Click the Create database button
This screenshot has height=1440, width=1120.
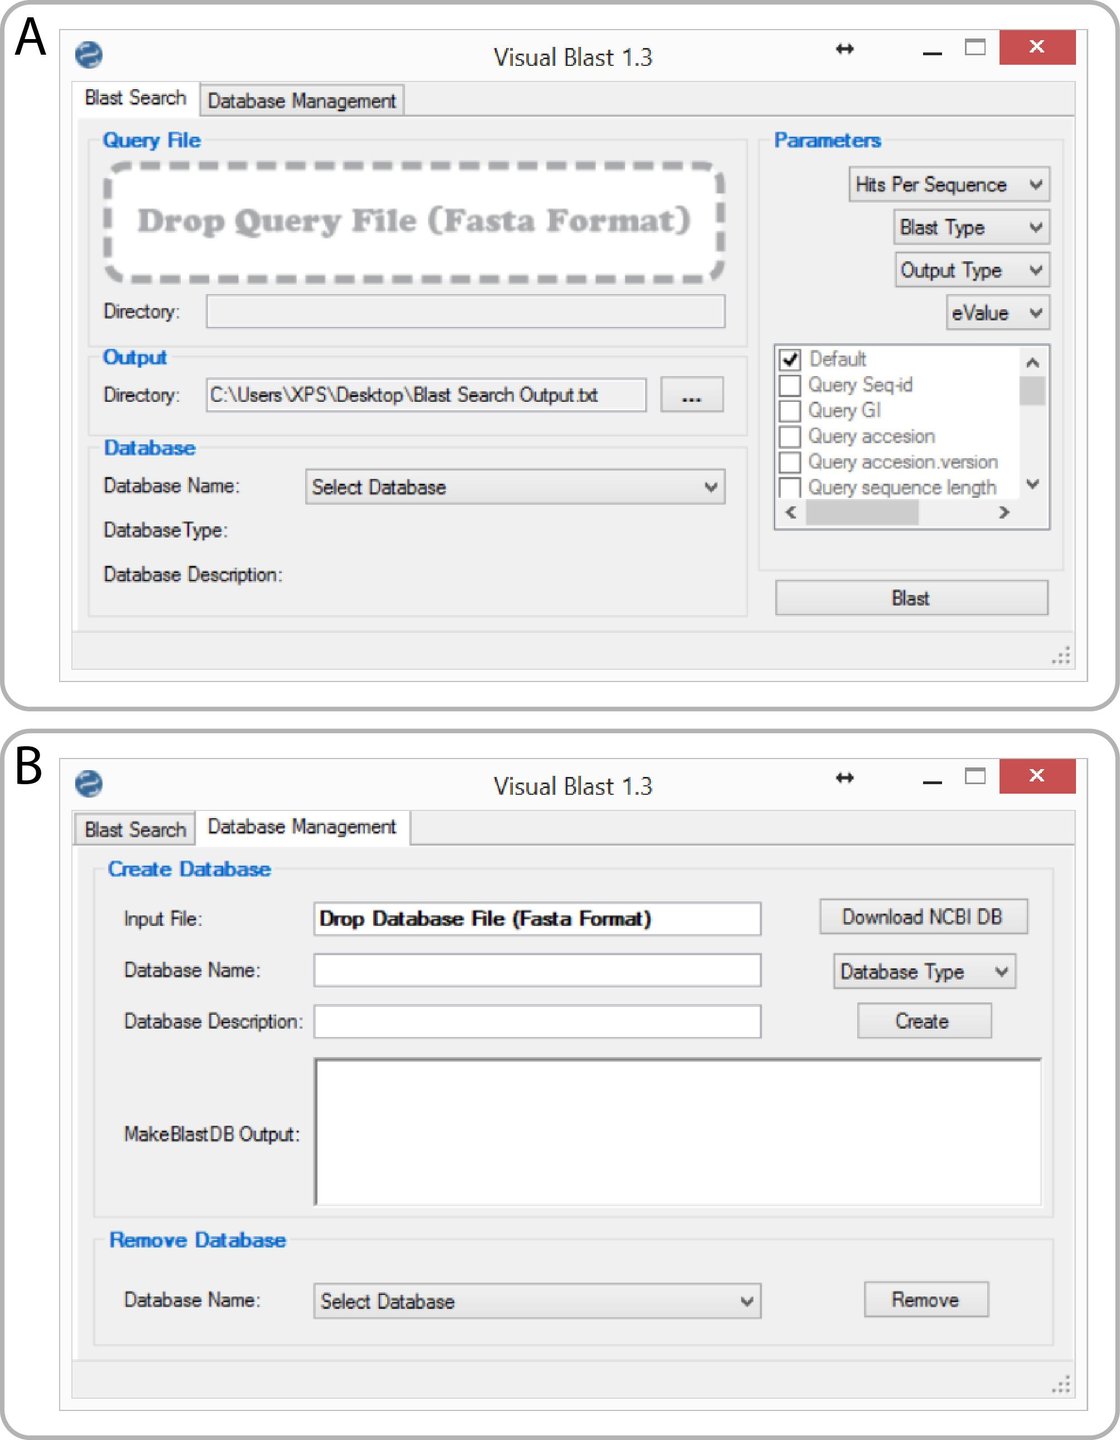[x=923, y=1021]
